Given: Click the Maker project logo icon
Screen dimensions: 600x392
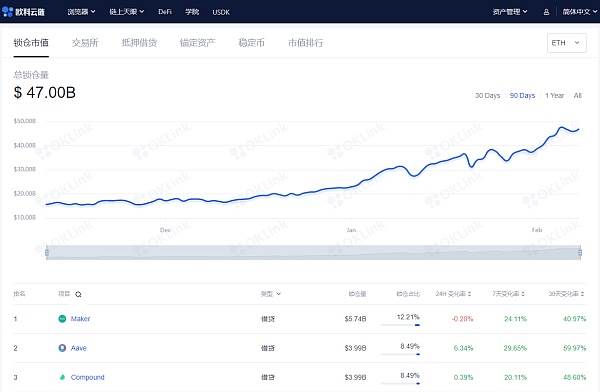Looking at the screenshot, I should tap(62, 318).
